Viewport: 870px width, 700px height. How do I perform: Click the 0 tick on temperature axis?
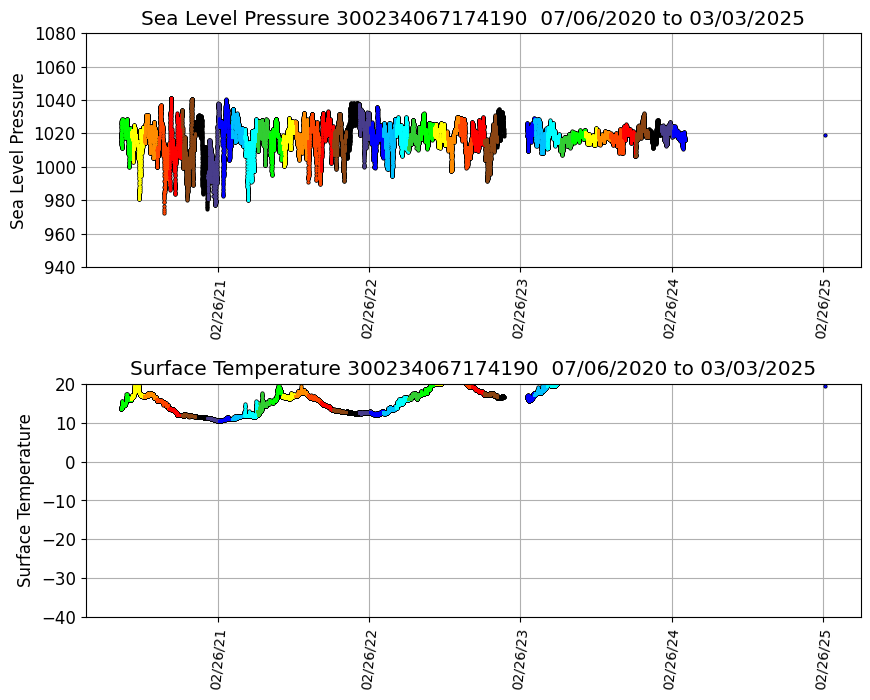(x=71, y=462)
